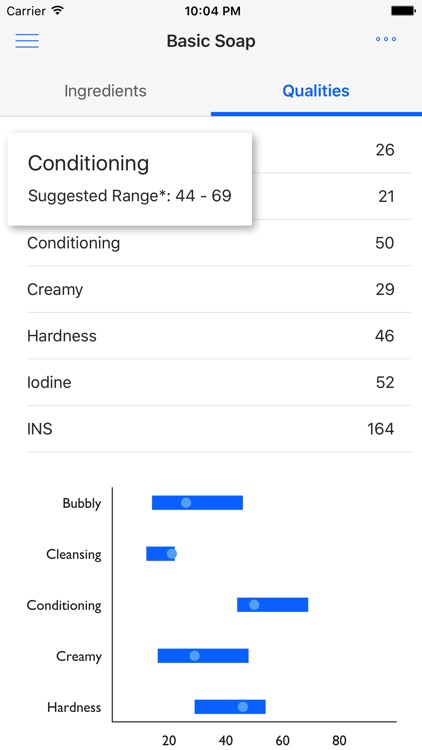The height and width of the screenshot is (750, 422).
Task: Tap the Cleansing chart label
Action: 74,555
